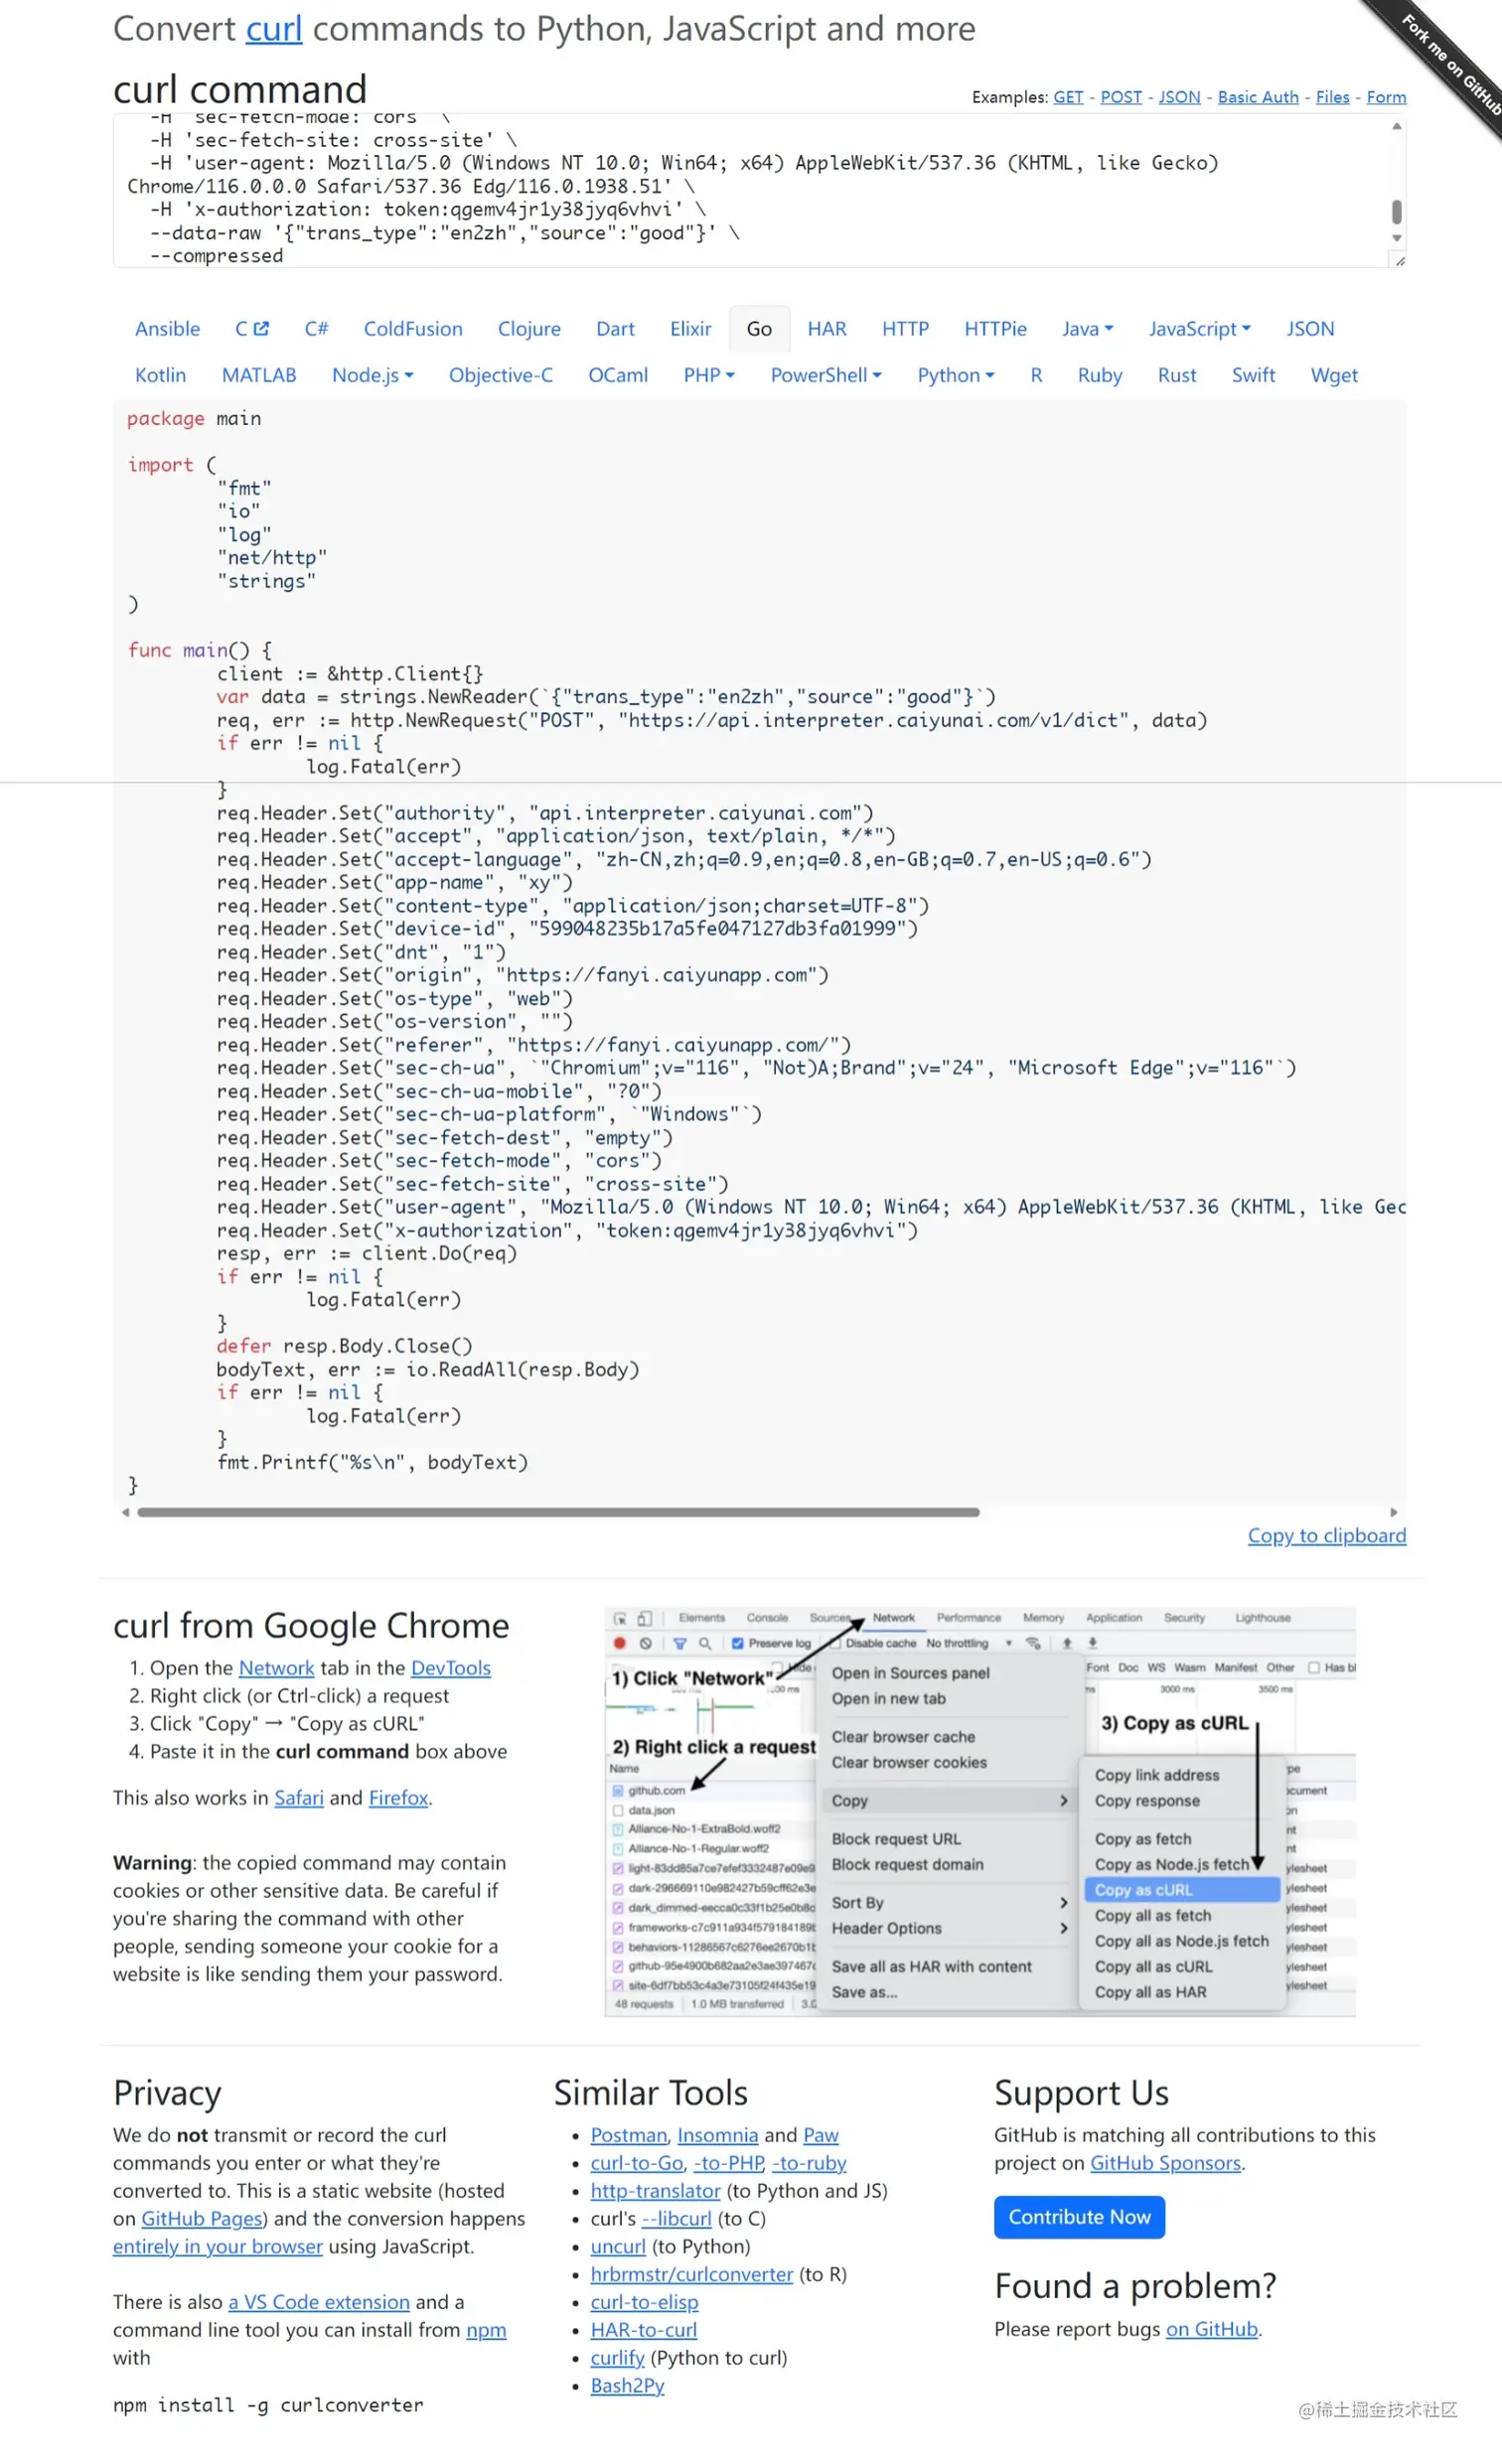The width and height of the screenshot is (1502, 2464).
Task: Click the code scrollbar right arrow
Action: click(1394, 1512)
